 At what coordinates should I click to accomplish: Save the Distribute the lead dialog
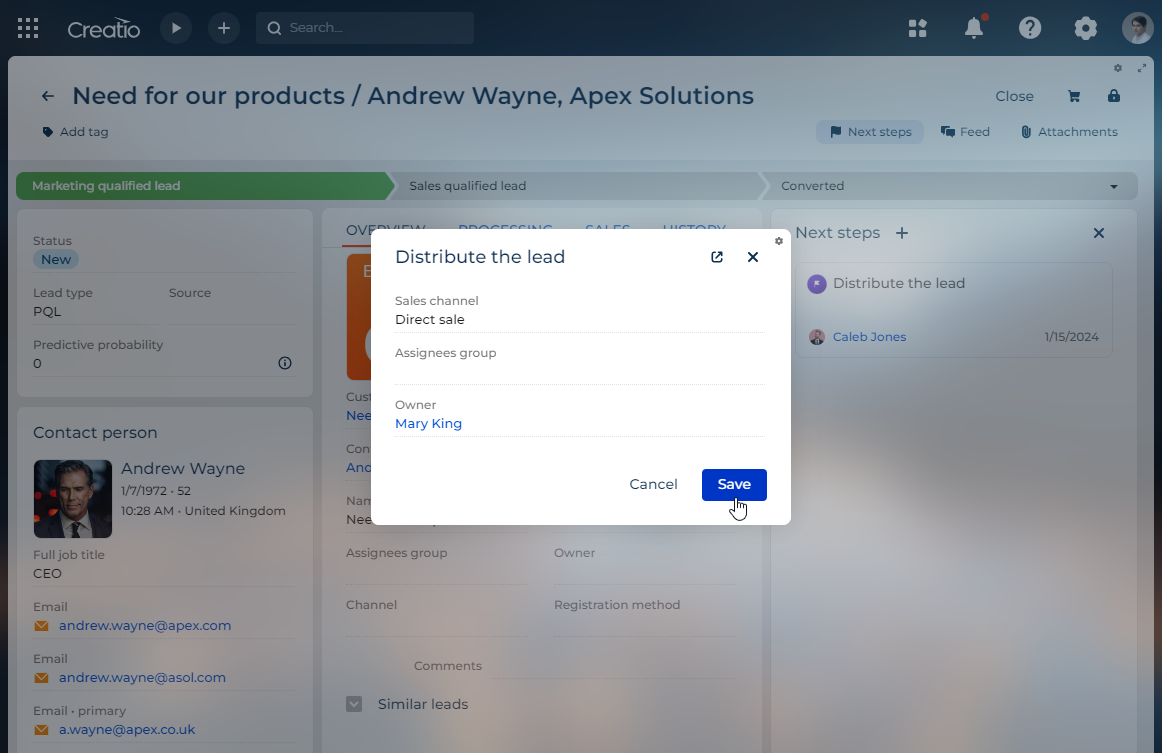coord(734,484)
